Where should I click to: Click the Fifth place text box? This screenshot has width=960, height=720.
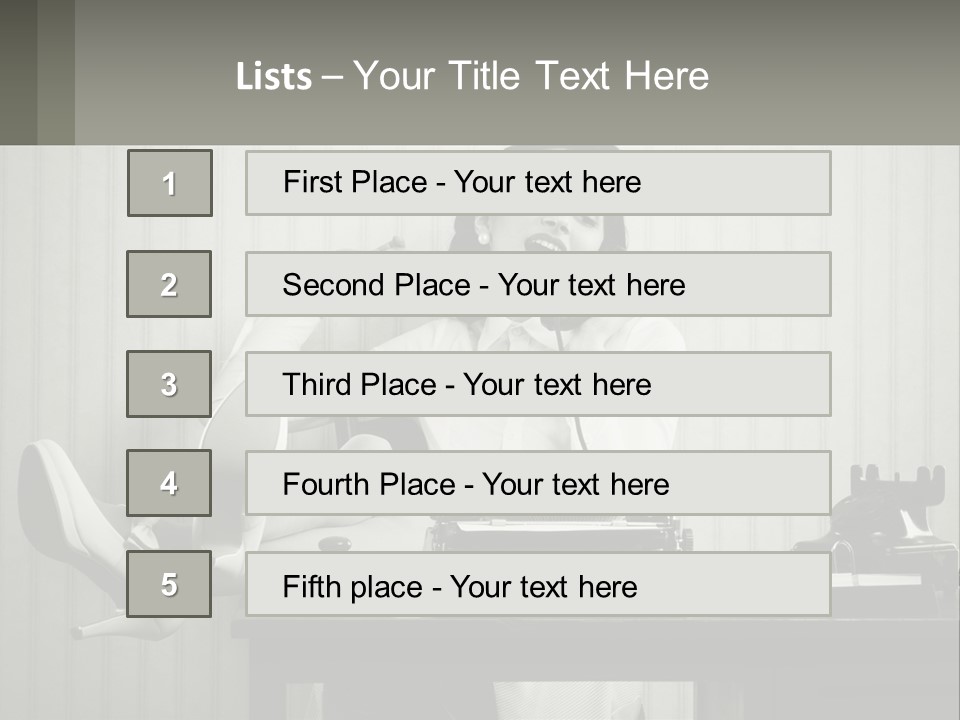coord(538,585)
